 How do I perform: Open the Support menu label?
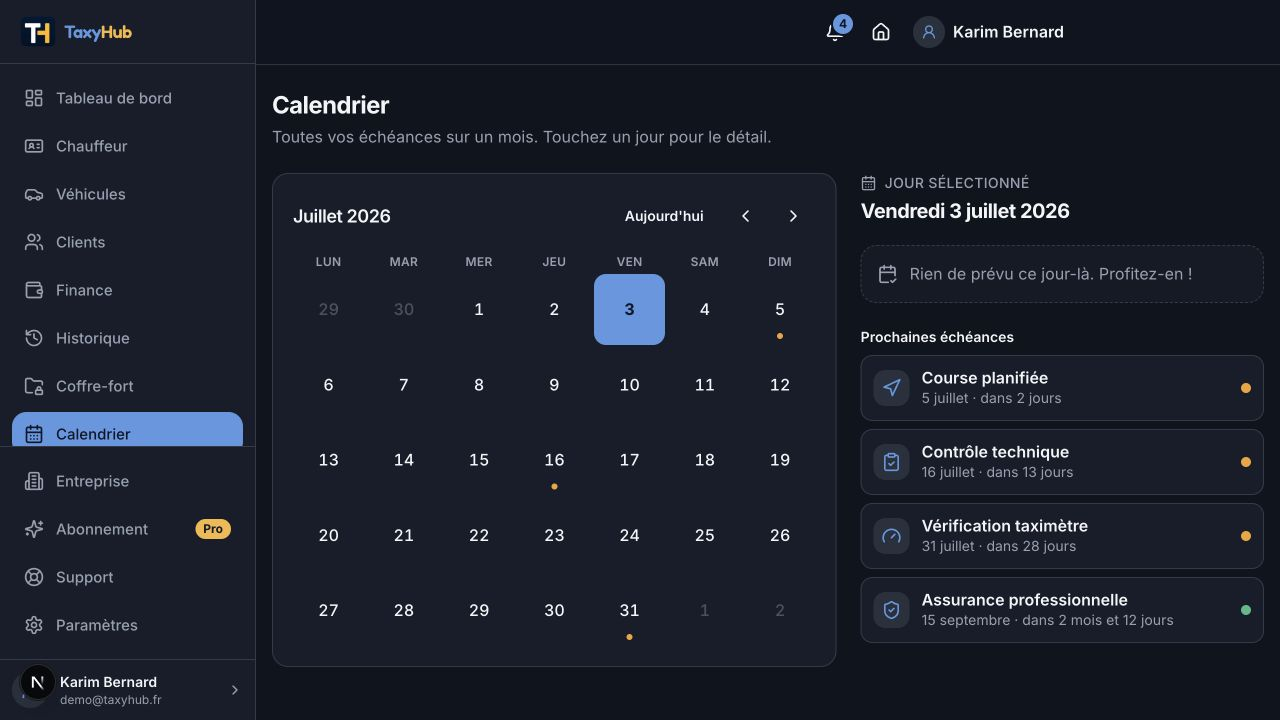click(x=84, y=577)
